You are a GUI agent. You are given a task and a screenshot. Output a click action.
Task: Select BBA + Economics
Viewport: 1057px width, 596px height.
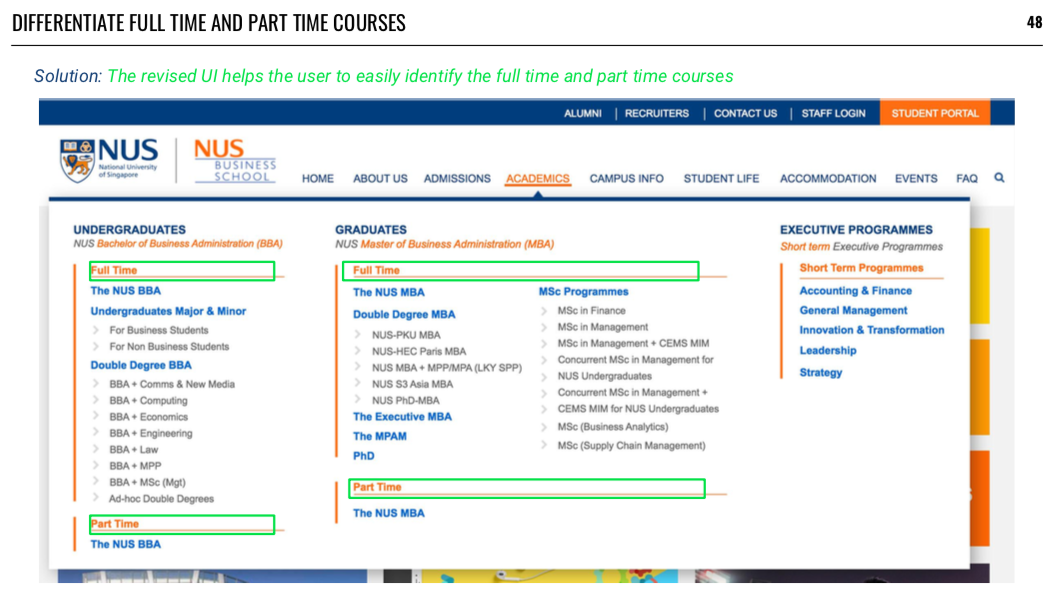[x=148, y=417]
